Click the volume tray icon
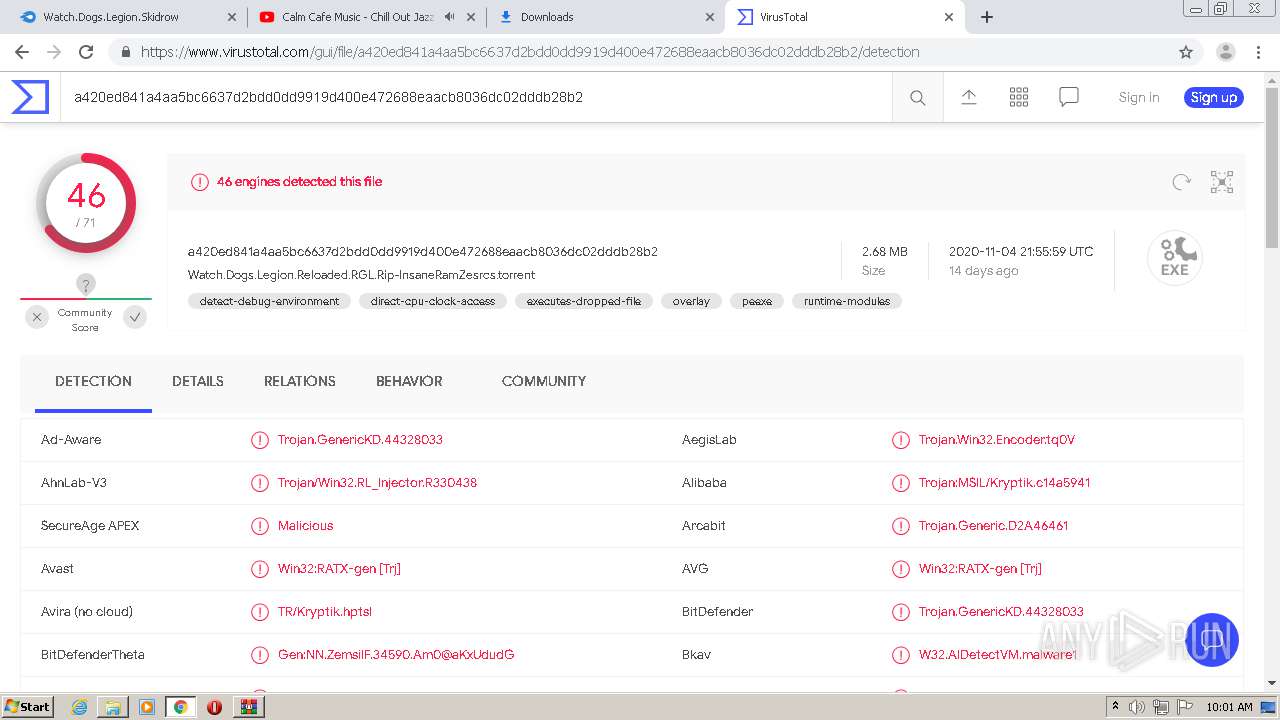 (x=1137, y=707)
